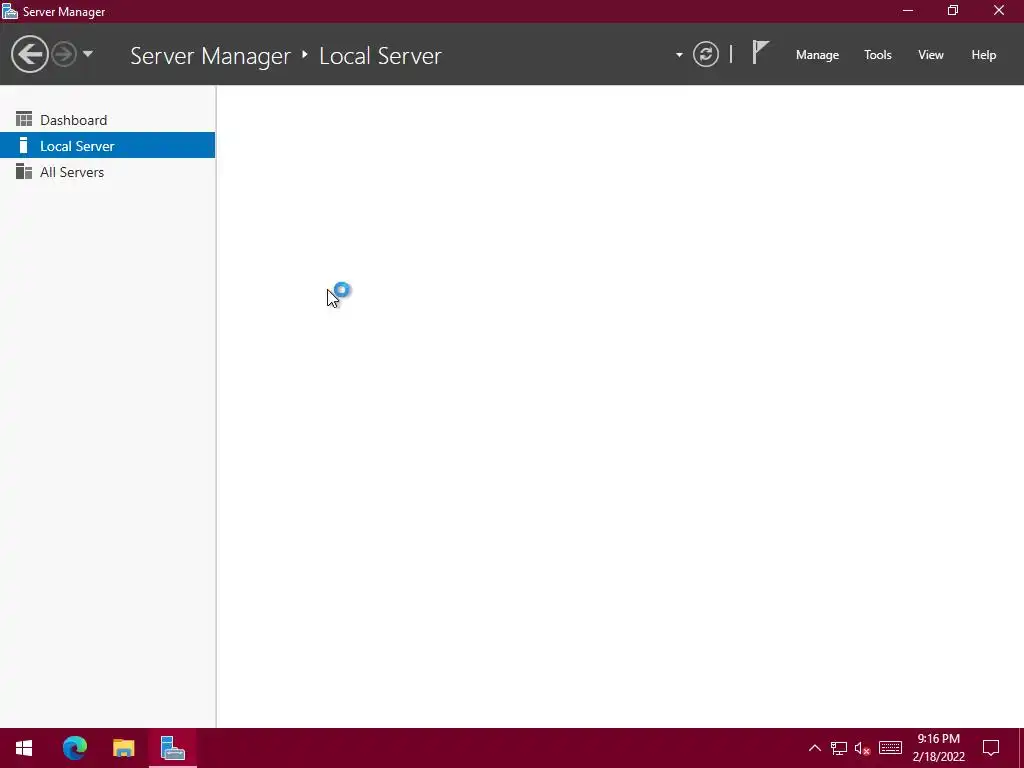1024x768 pixels.
Task: Click the Dashboard grid icon
Action: click(x=24, y=119)
